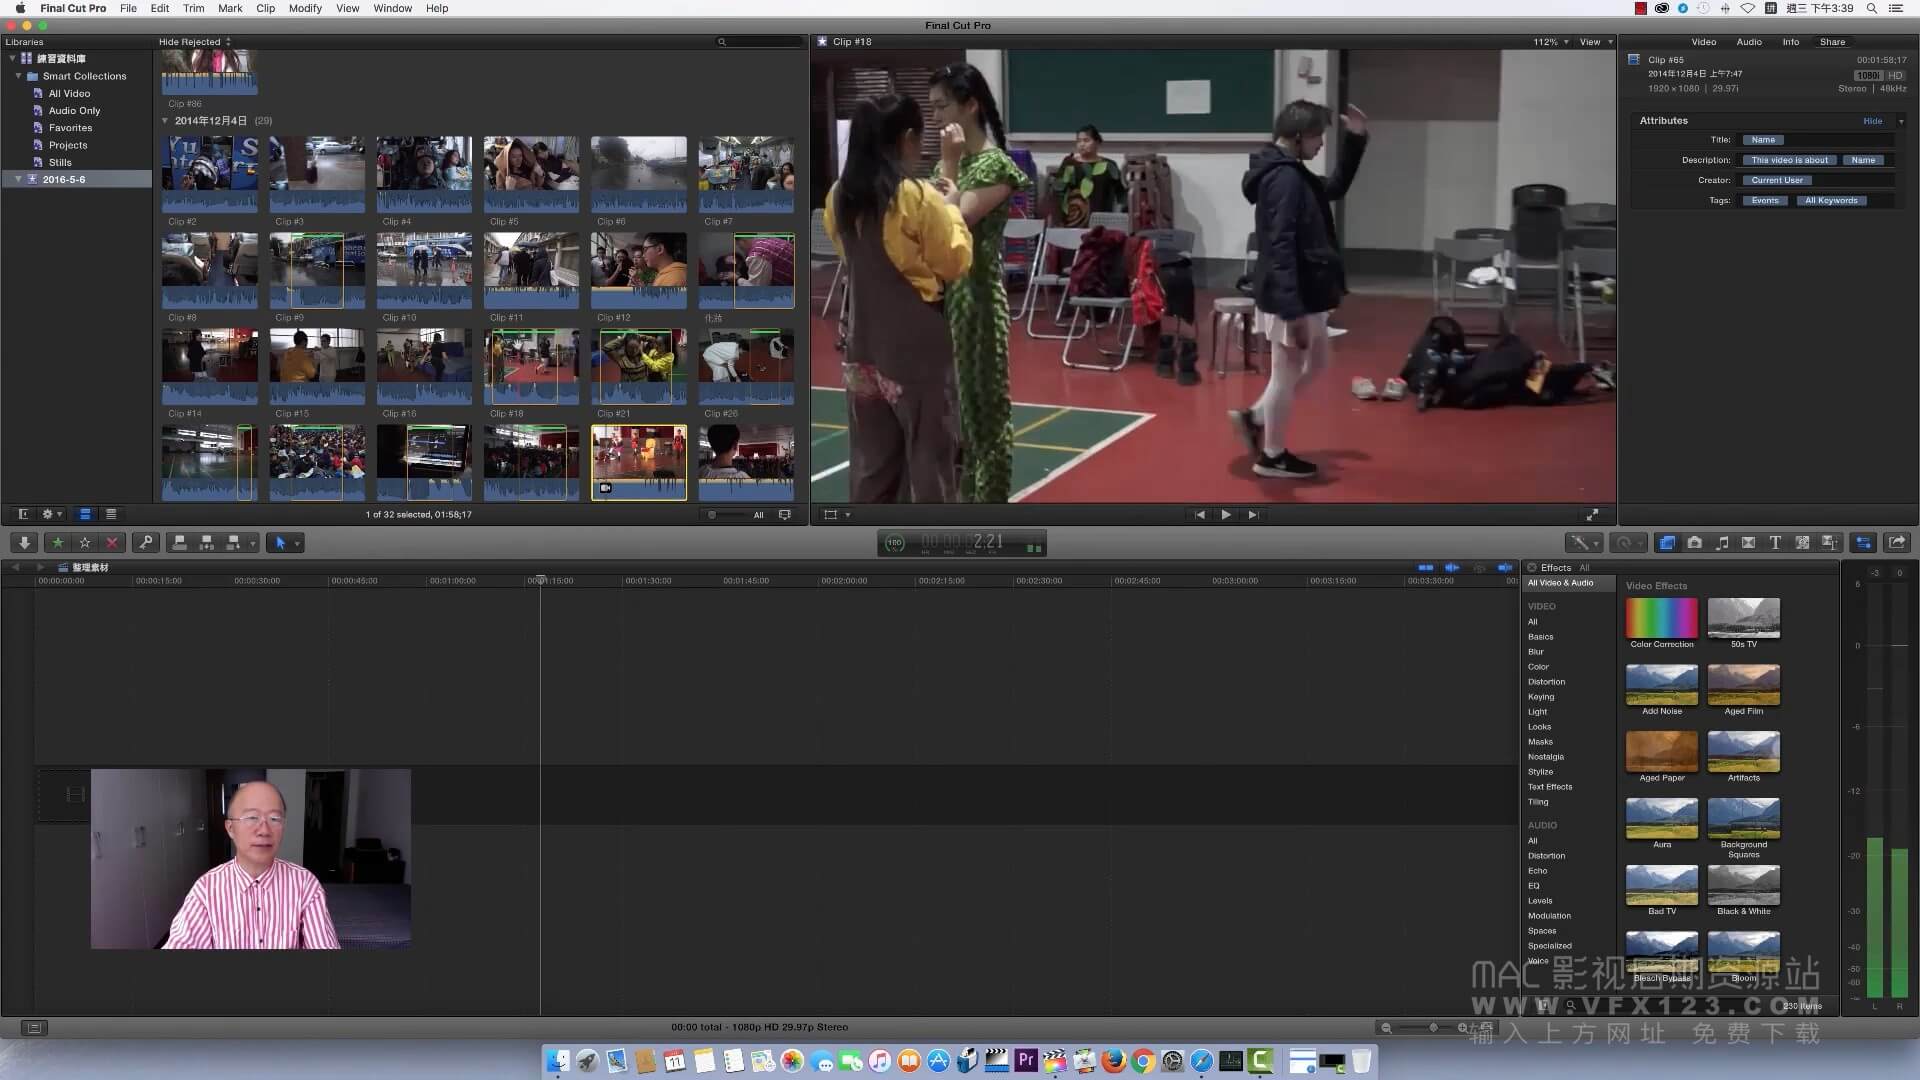Image resolution: width=1920 pixels, height=1080 pixels.
Task: Open the Retime speed menu
Action: coord(1628,542)
